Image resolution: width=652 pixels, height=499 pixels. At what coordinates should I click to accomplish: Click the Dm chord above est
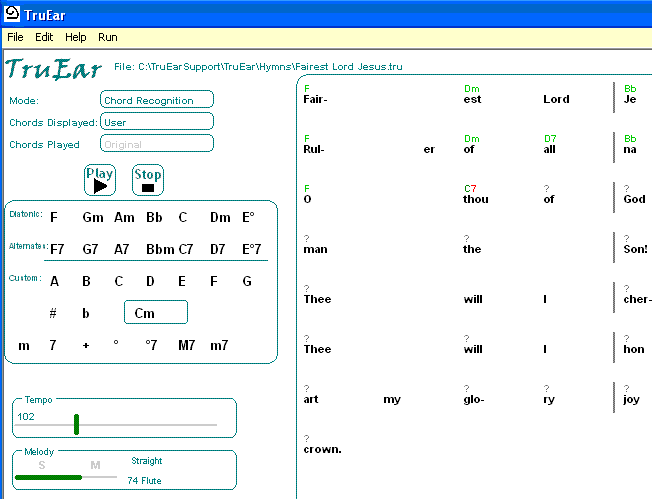click(472, 89)
